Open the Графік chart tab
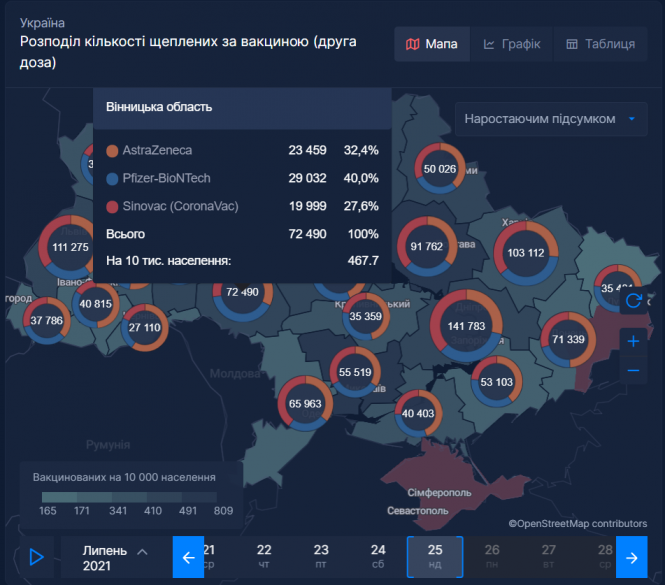665x585 pixels. pyautogui.click(x=511, y=44)
